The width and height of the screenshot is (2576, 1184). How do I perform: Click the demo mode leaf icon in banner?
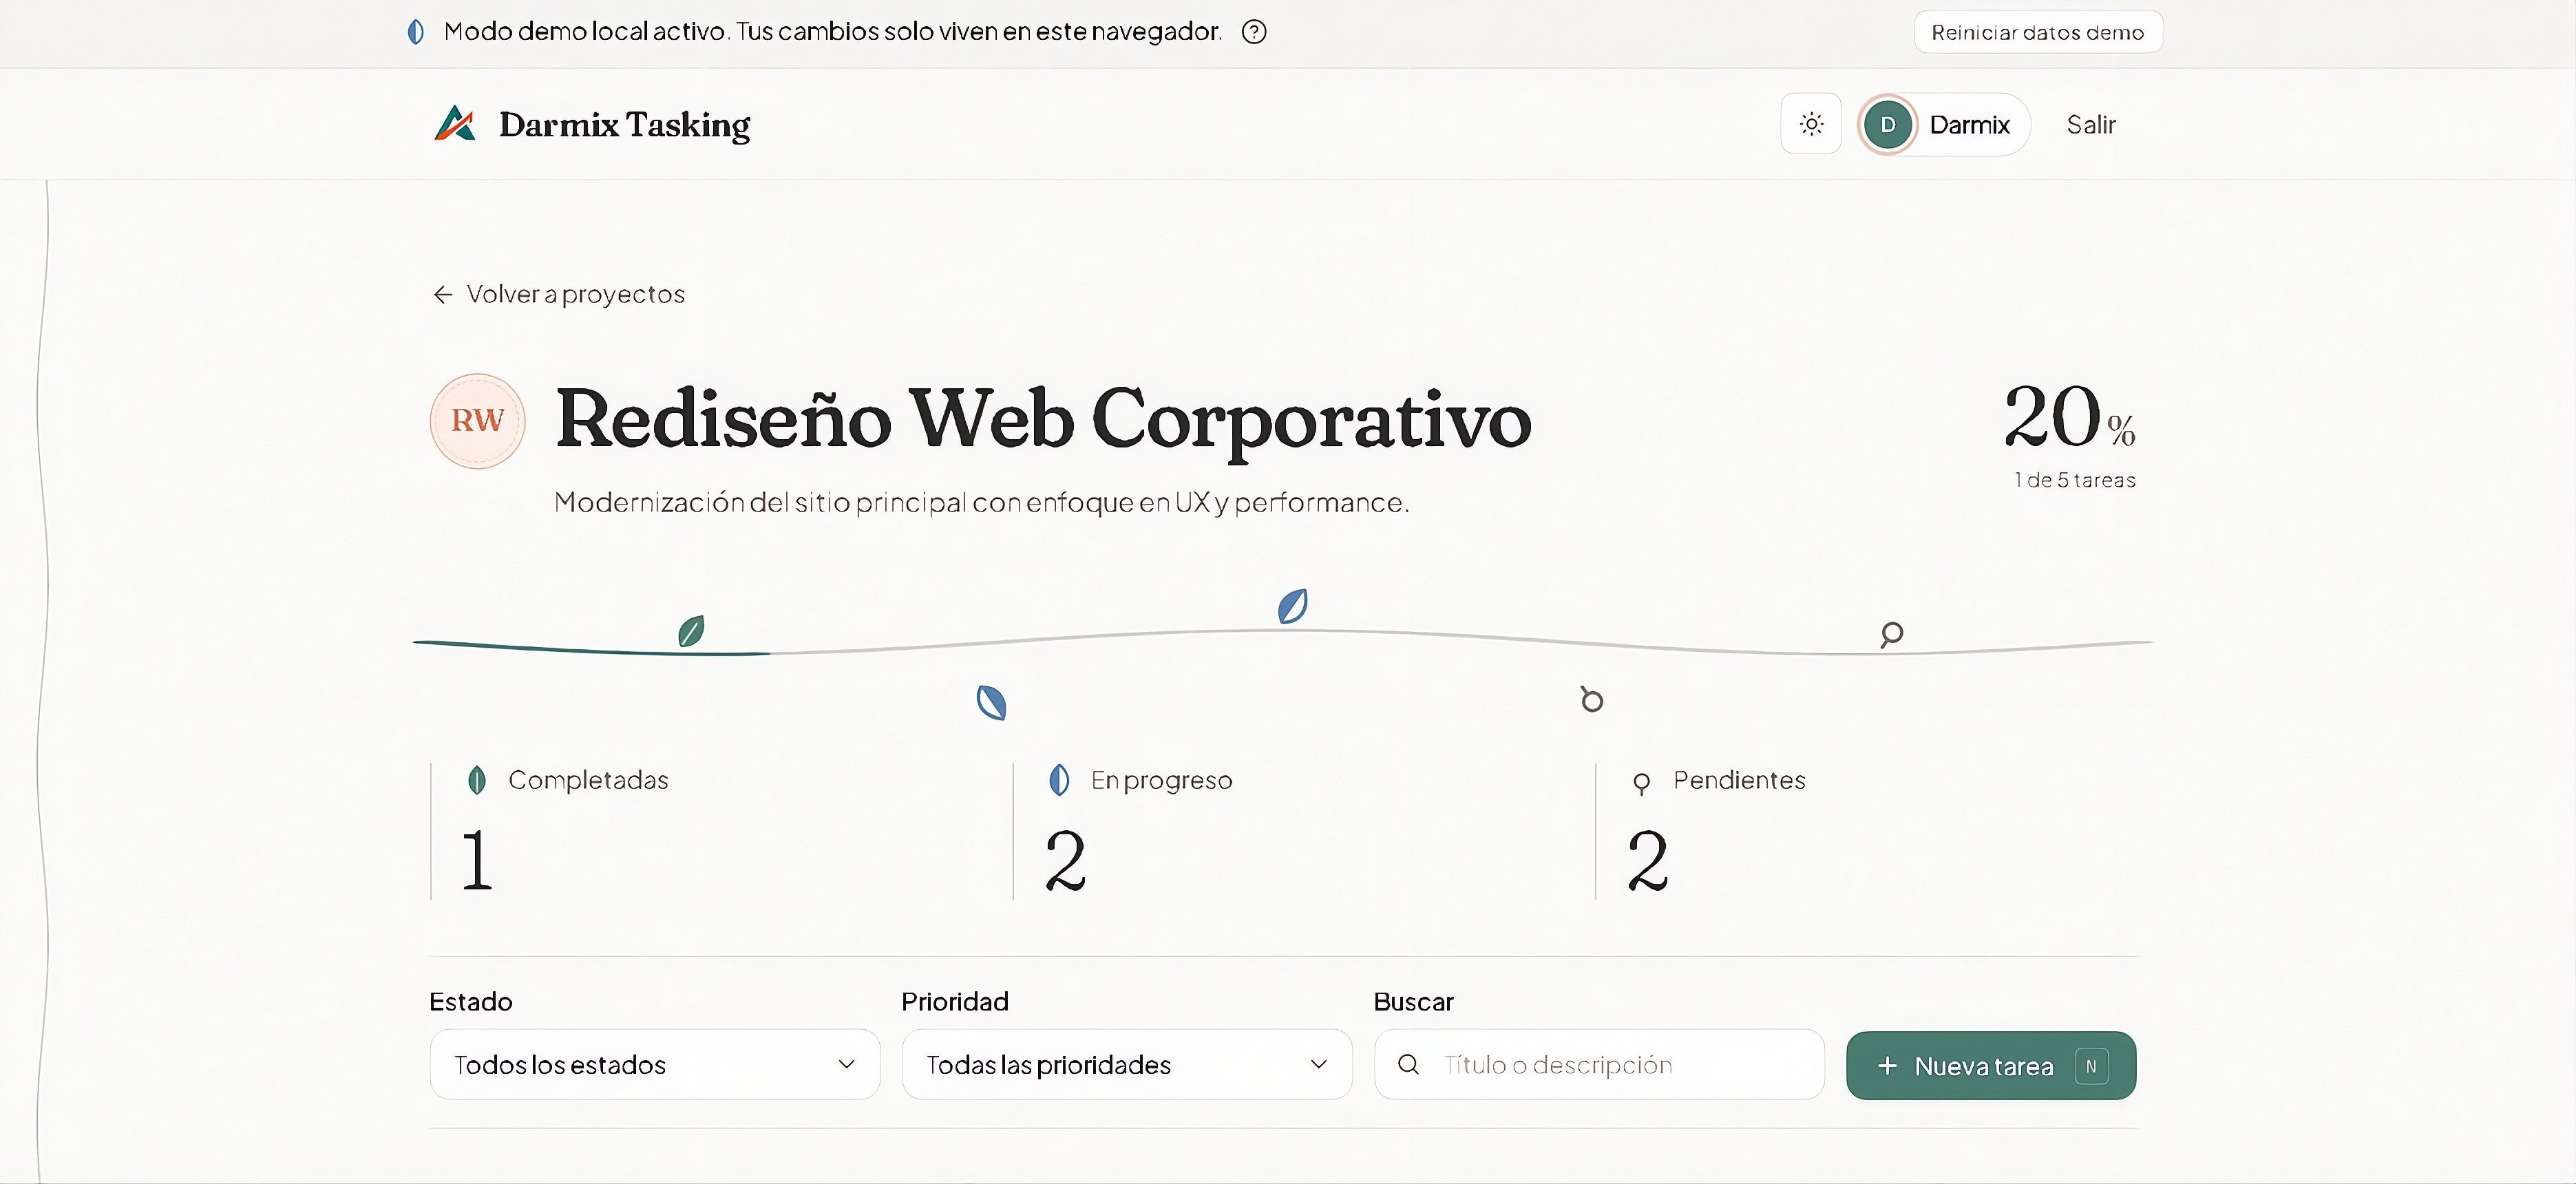416,32
